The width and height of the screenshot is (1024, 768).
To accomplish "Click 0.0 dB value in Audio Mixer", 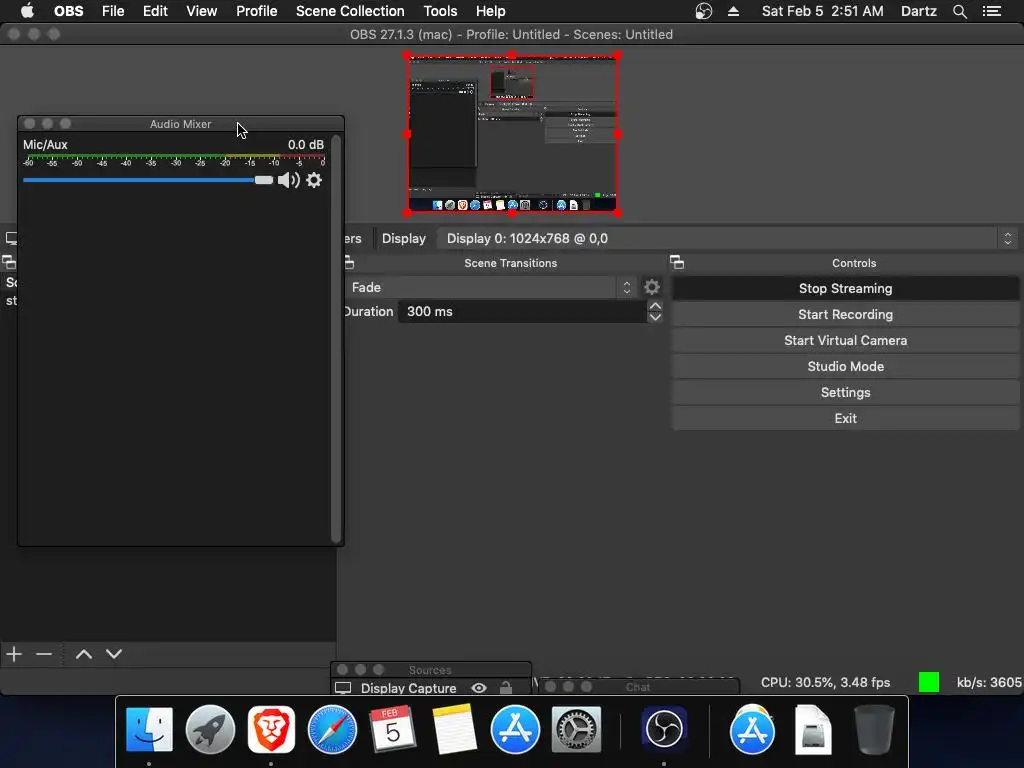I will point(306,144).
